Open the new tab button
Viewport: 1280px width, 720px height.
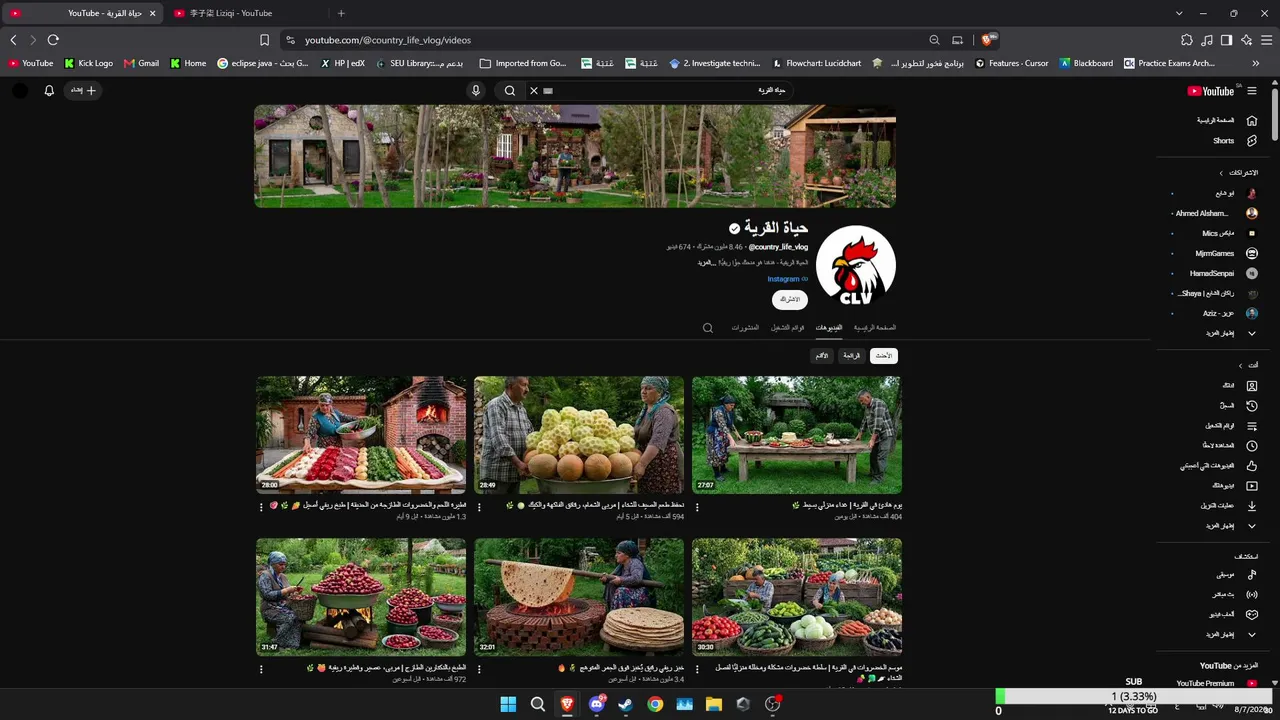341,13
